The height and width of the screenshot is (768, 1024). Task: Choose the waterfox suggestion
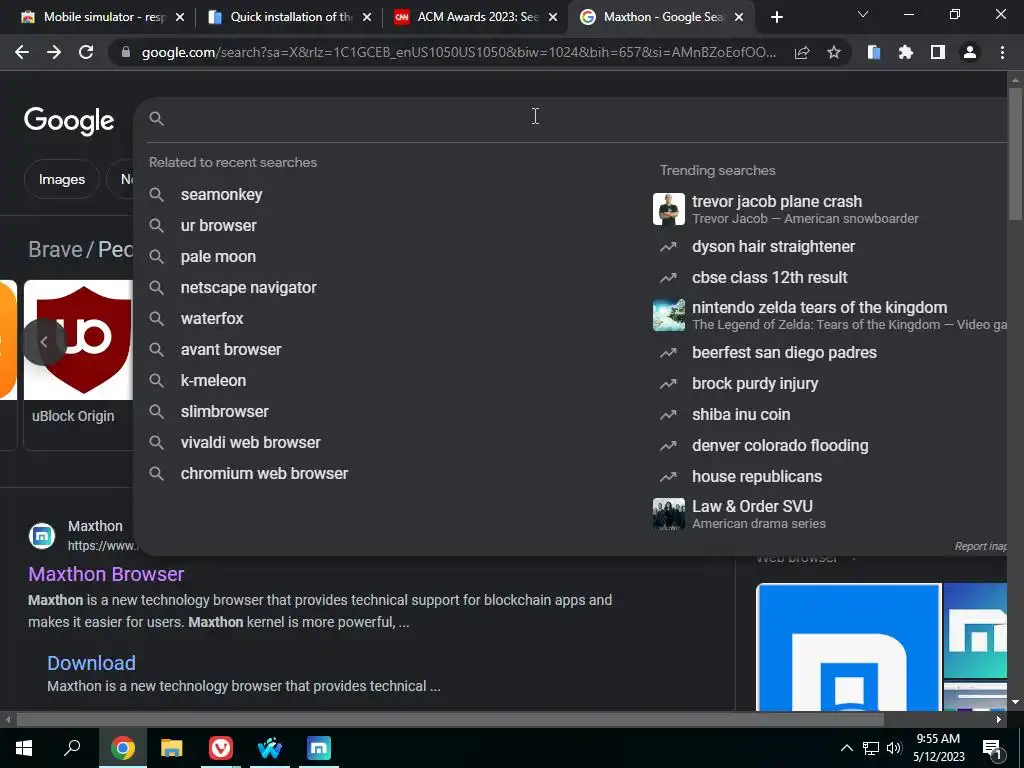212,318
